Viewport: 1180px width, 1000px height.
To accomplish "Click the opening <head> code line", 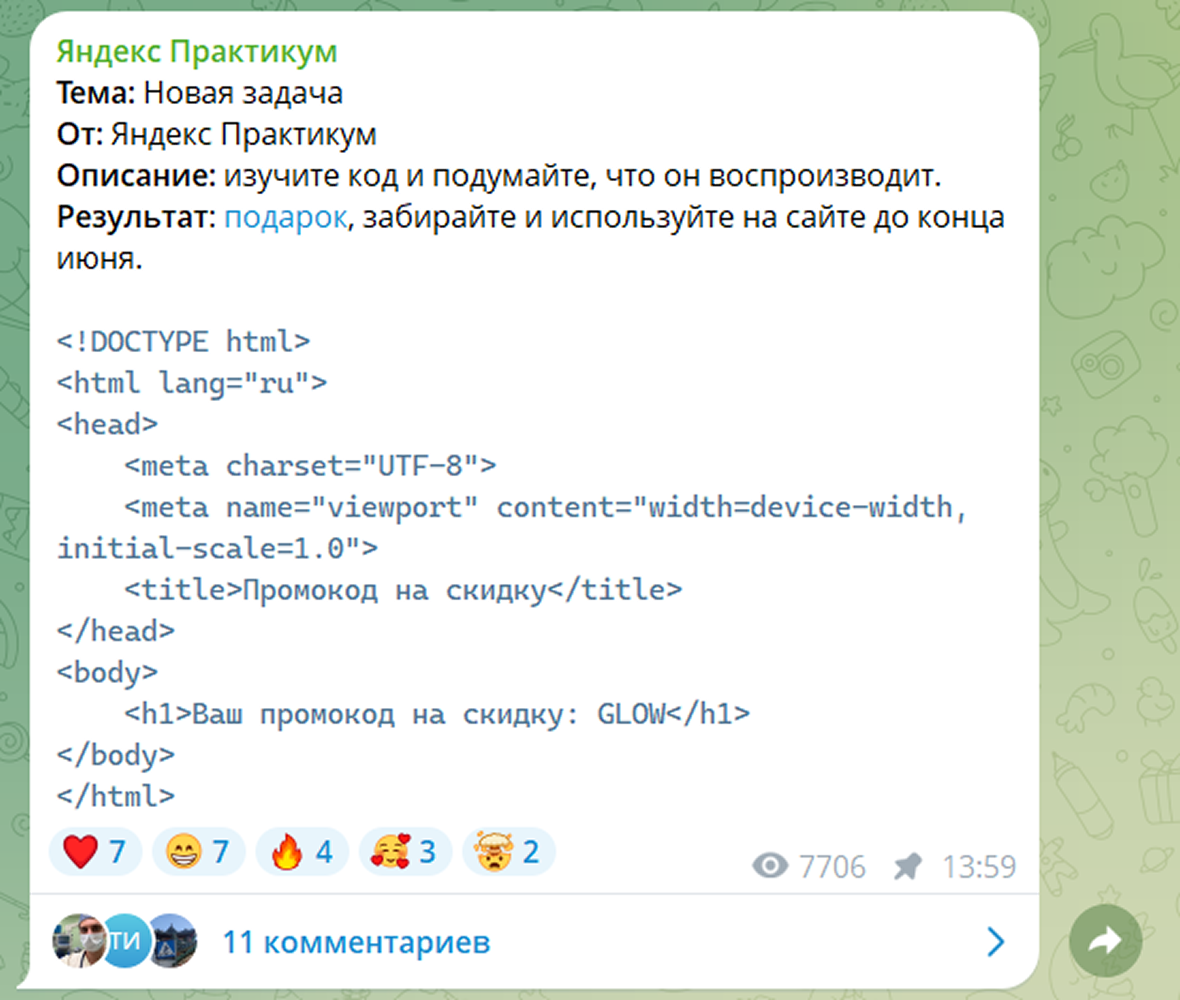I will tap(108, 424).
